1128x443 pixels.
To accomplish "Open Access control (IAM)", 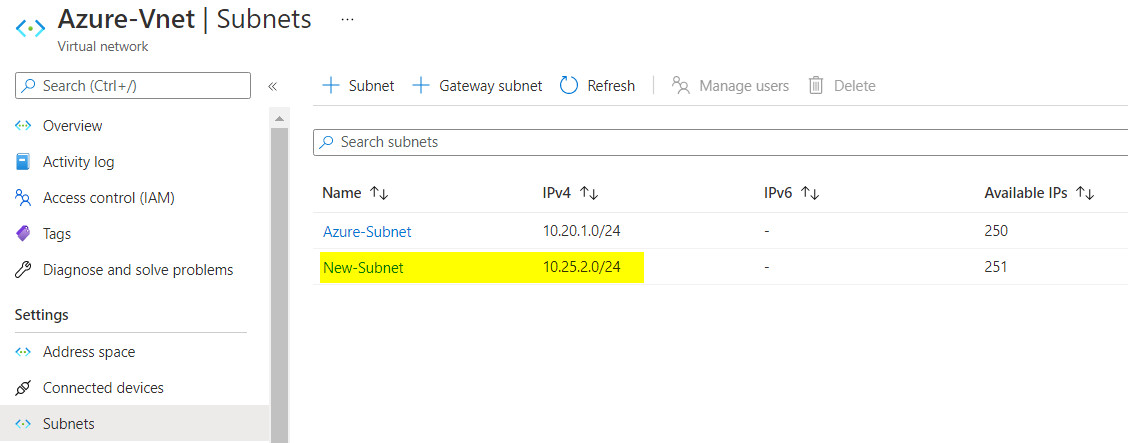I will [x=109, y=198].
